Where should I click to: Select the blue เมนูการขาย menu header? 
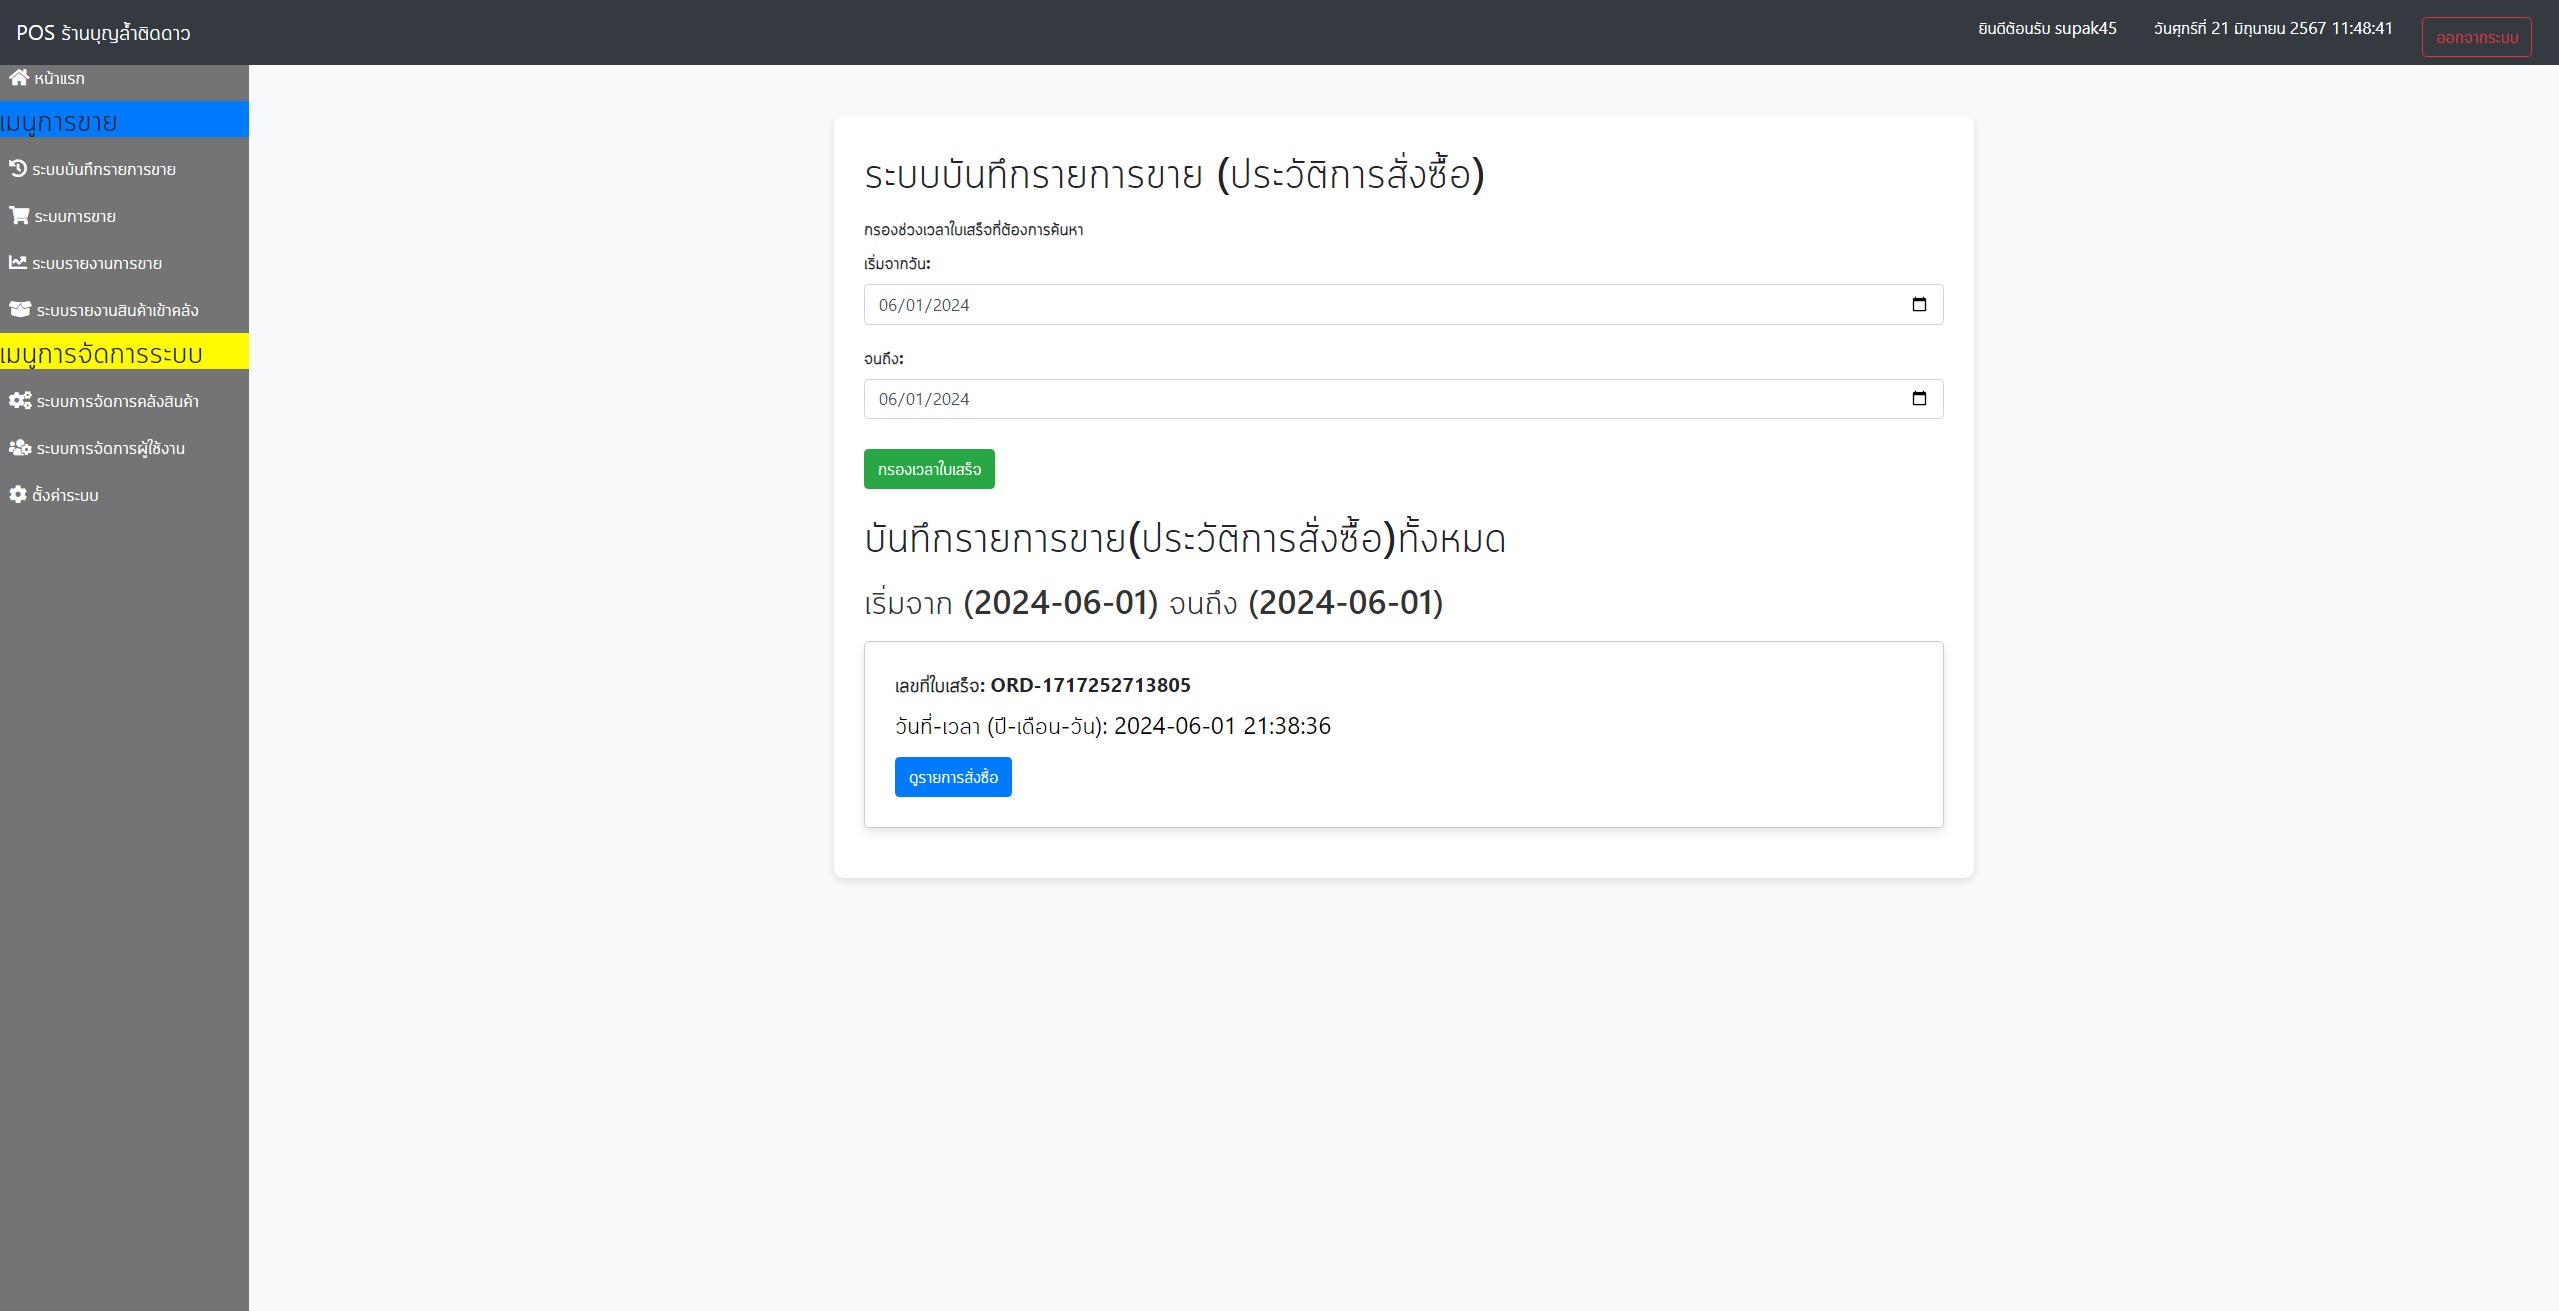pos(124,120)
